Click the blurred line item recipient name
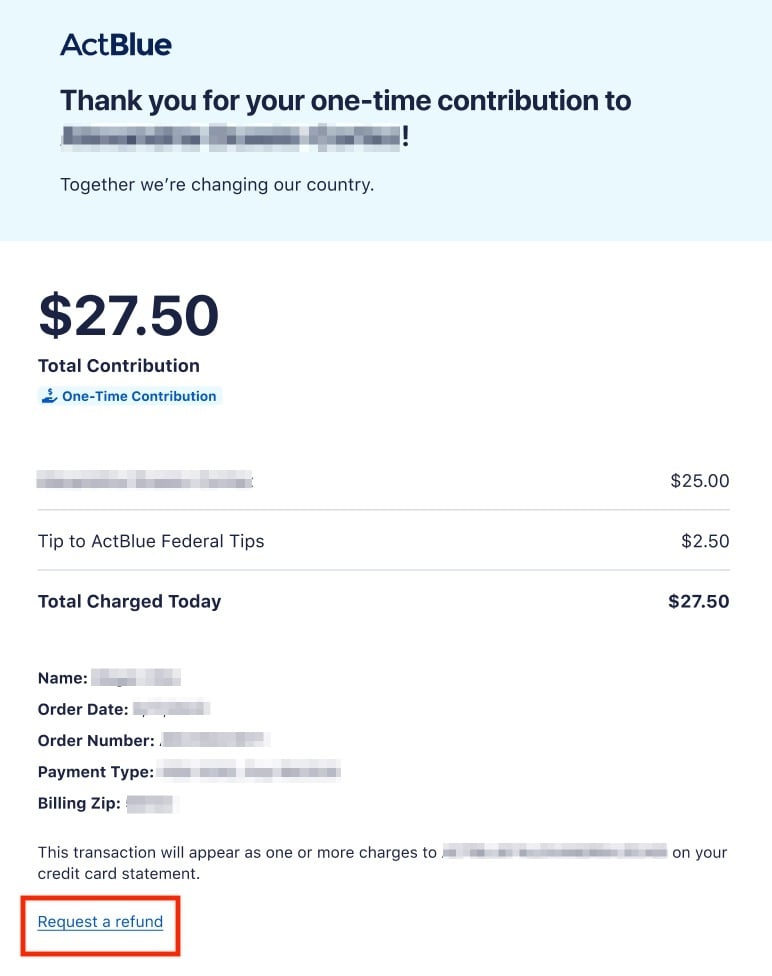772x976 pixels. [x=145, y=481]
